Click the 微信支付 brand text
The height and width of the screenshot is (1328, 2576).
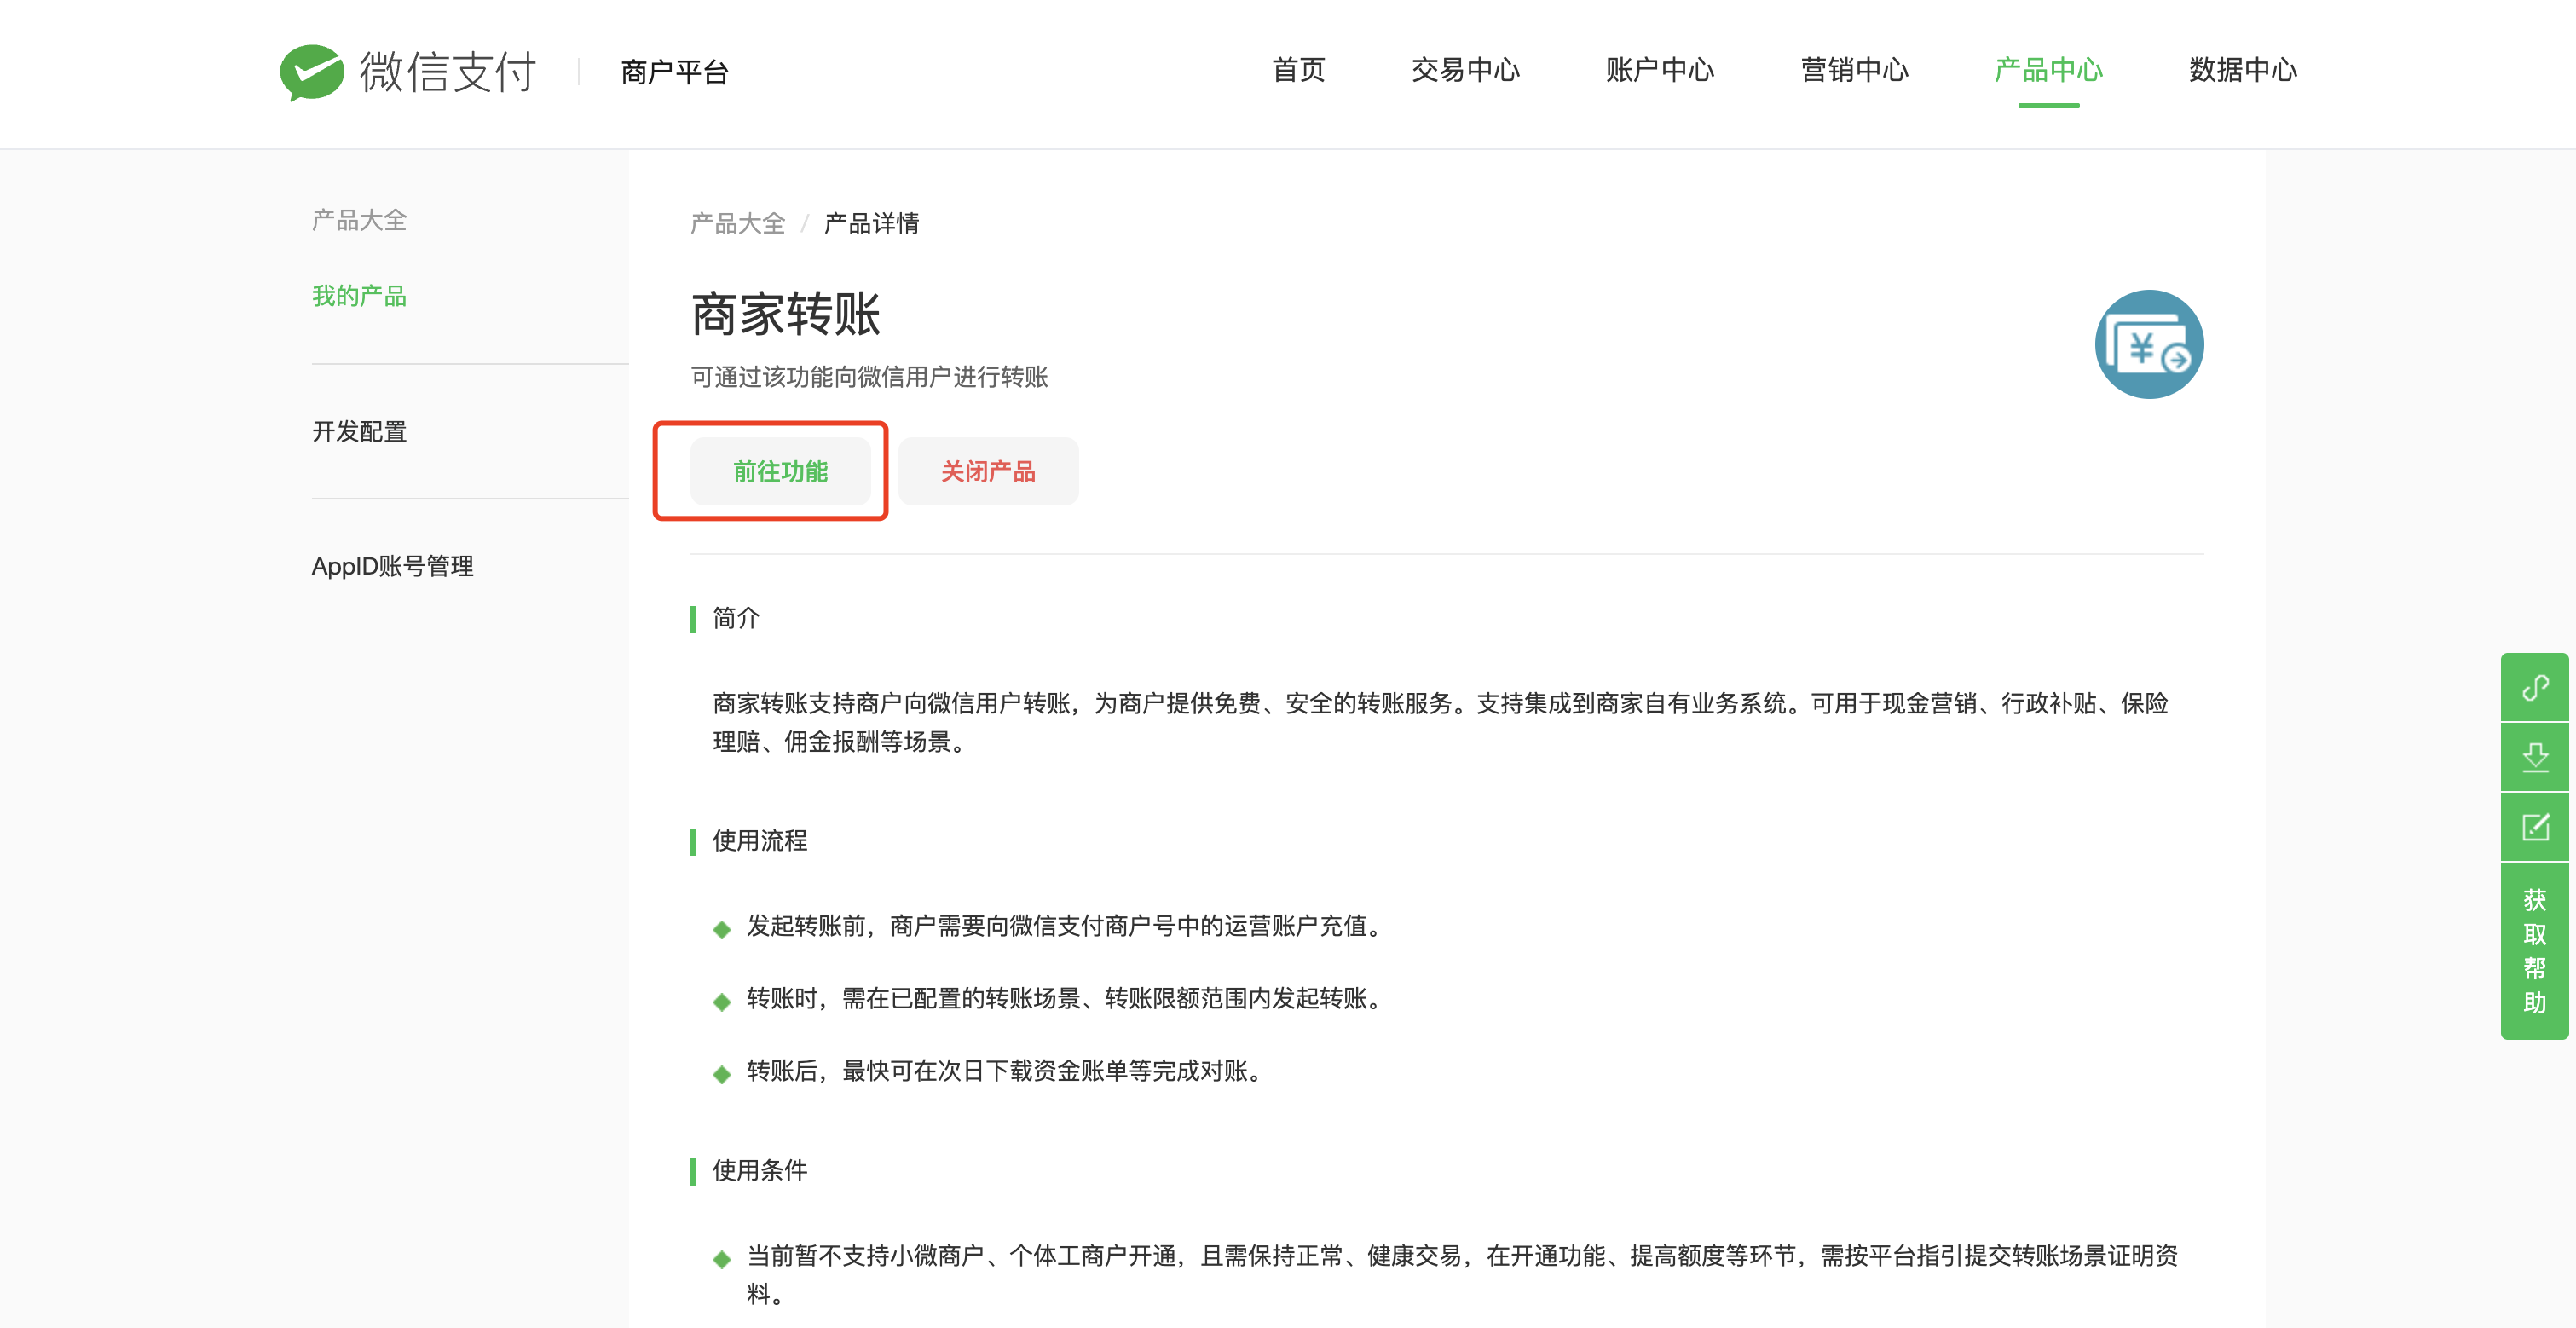(x=447, y=72)
